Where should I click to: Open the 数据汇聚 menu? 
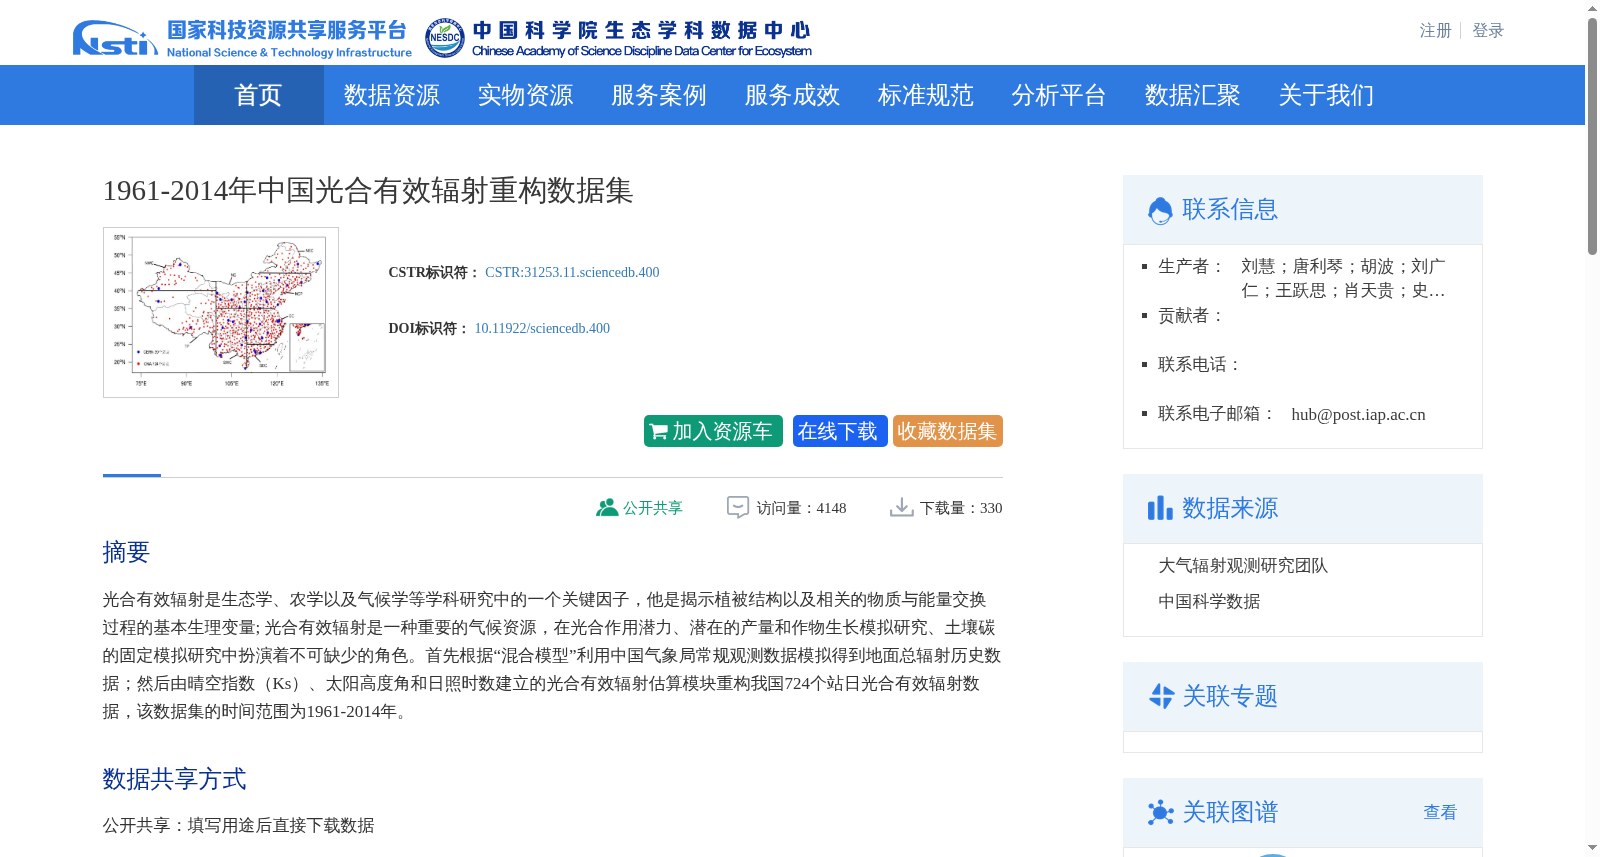click(x=1193, y=95)
